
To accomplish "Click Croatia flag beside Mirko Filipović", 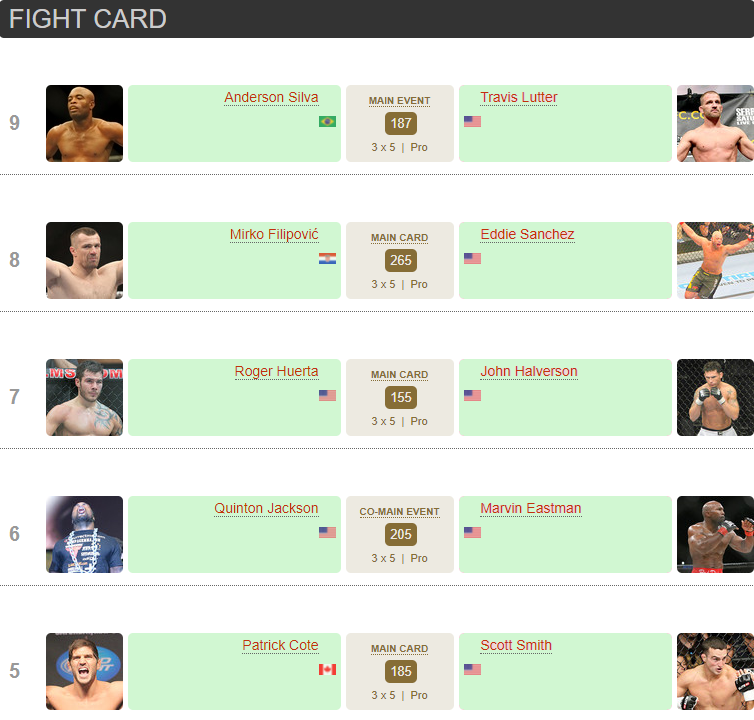I will (x=327, y=258).
